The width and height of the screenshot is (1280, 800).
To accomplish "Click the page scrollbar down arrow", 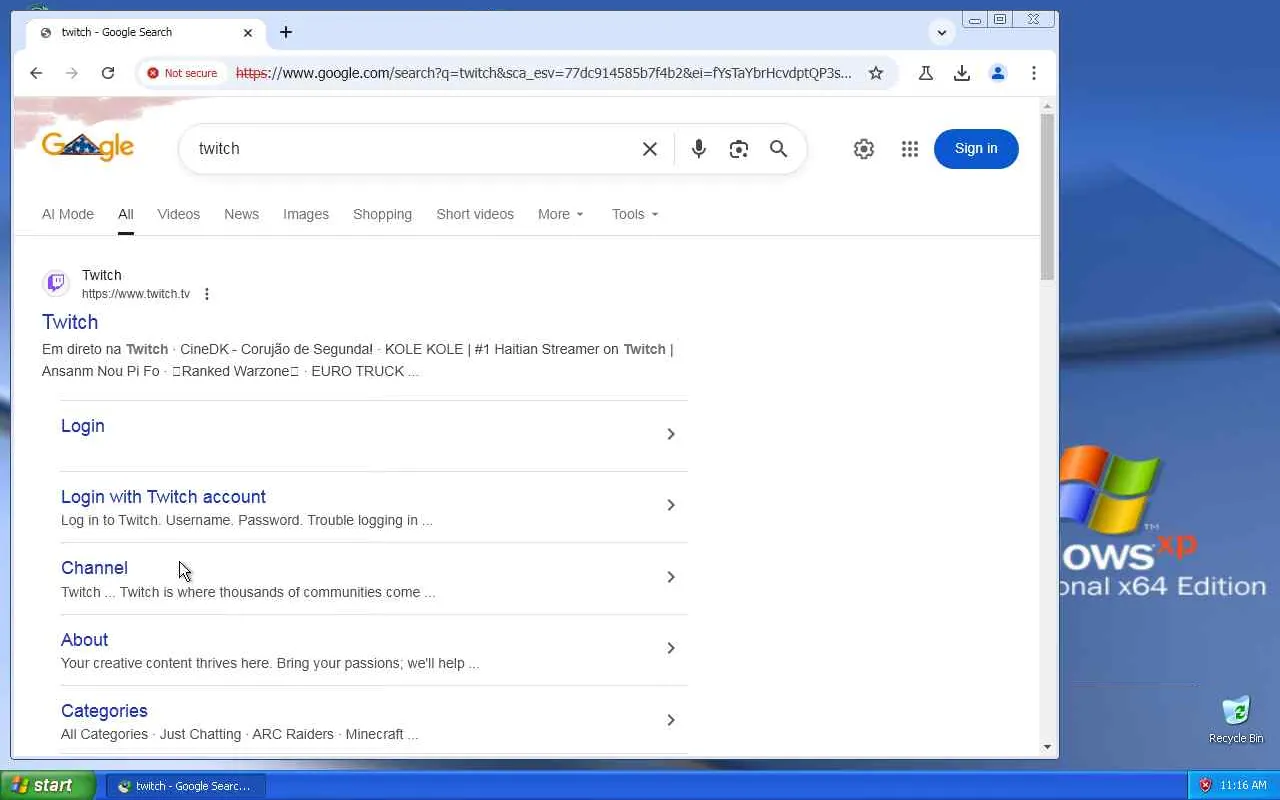I will click(1047, 747).
